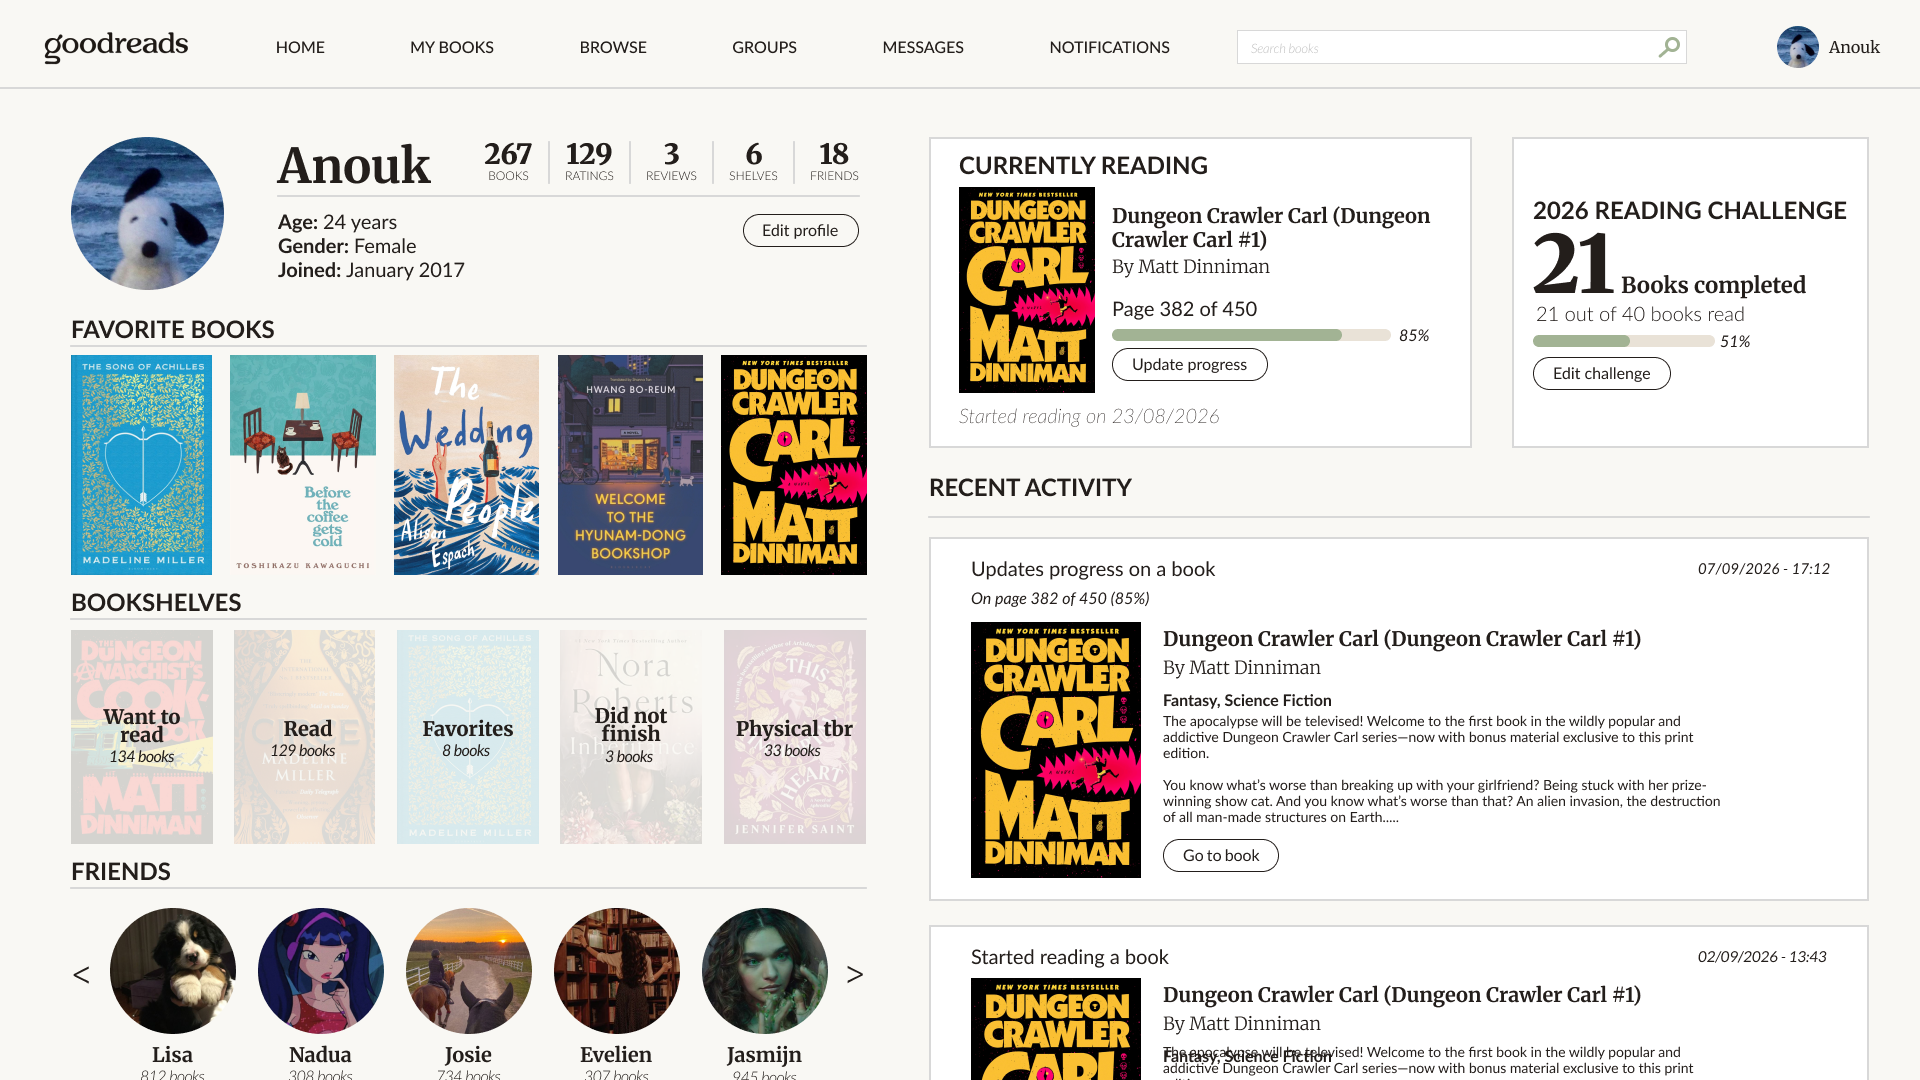Image resolution: width=1920 pixels, height=1080 pixels.
Task: Click the current book progress bar at 85%
Action: pyautogui.click(x=1251, y=335)
